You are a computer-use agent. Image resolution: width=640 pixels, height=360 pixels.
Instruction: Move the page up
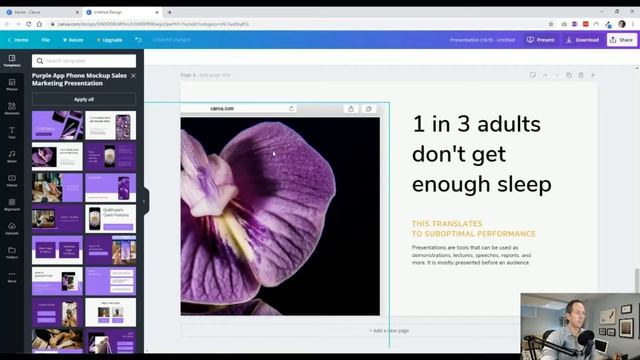[544, 75]
